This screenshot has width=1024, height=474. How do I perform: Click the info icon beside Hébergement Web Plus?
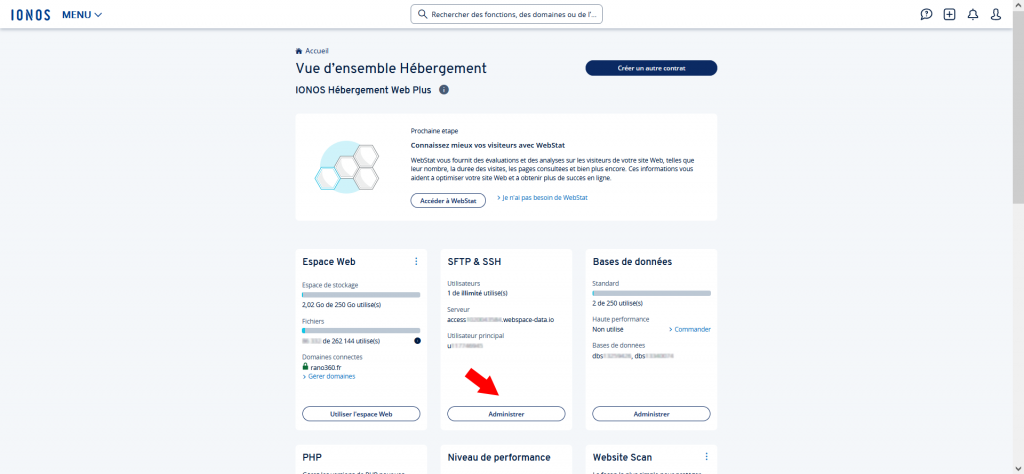click(444, 90)
